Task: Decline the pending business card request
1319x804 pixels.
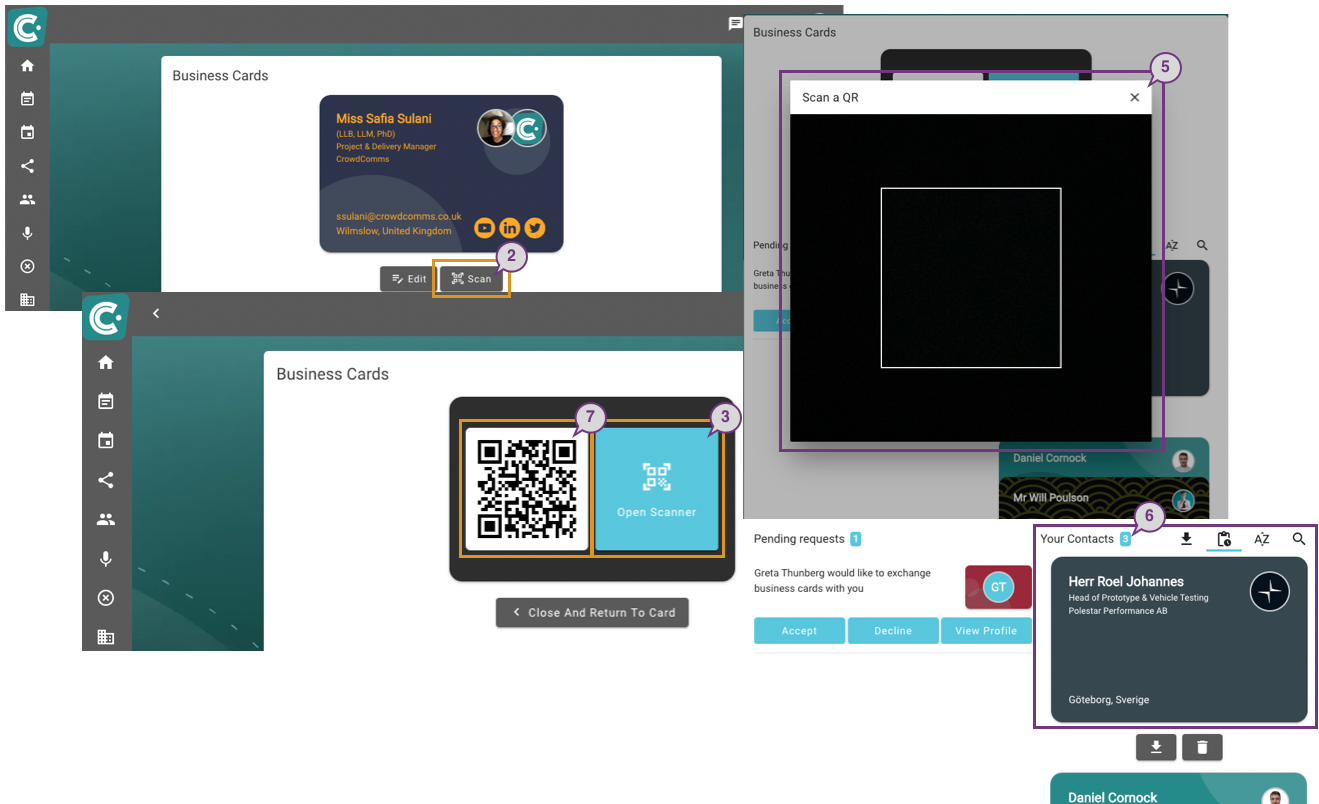Action: 893,631
